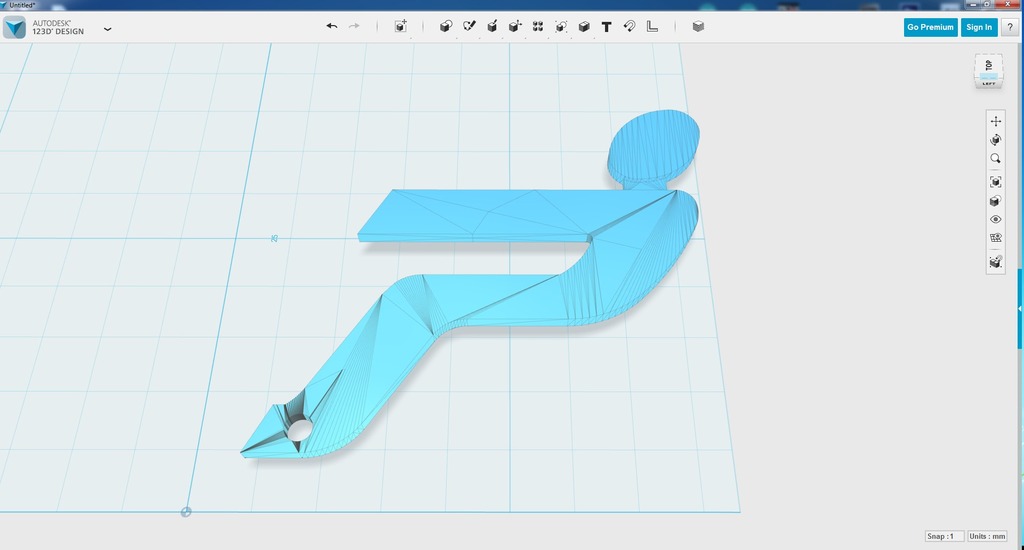Screen dimensions: 1024x550
Task: Select the Pan tool in the navigation bar
Action: [x=995, y=121]
